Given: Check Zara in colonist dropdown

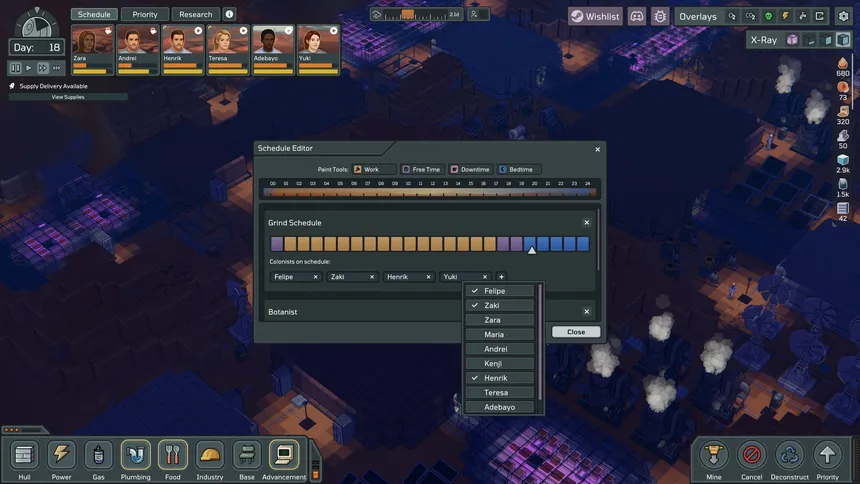Looking at the screenshot, I should [x=500, y=320].
